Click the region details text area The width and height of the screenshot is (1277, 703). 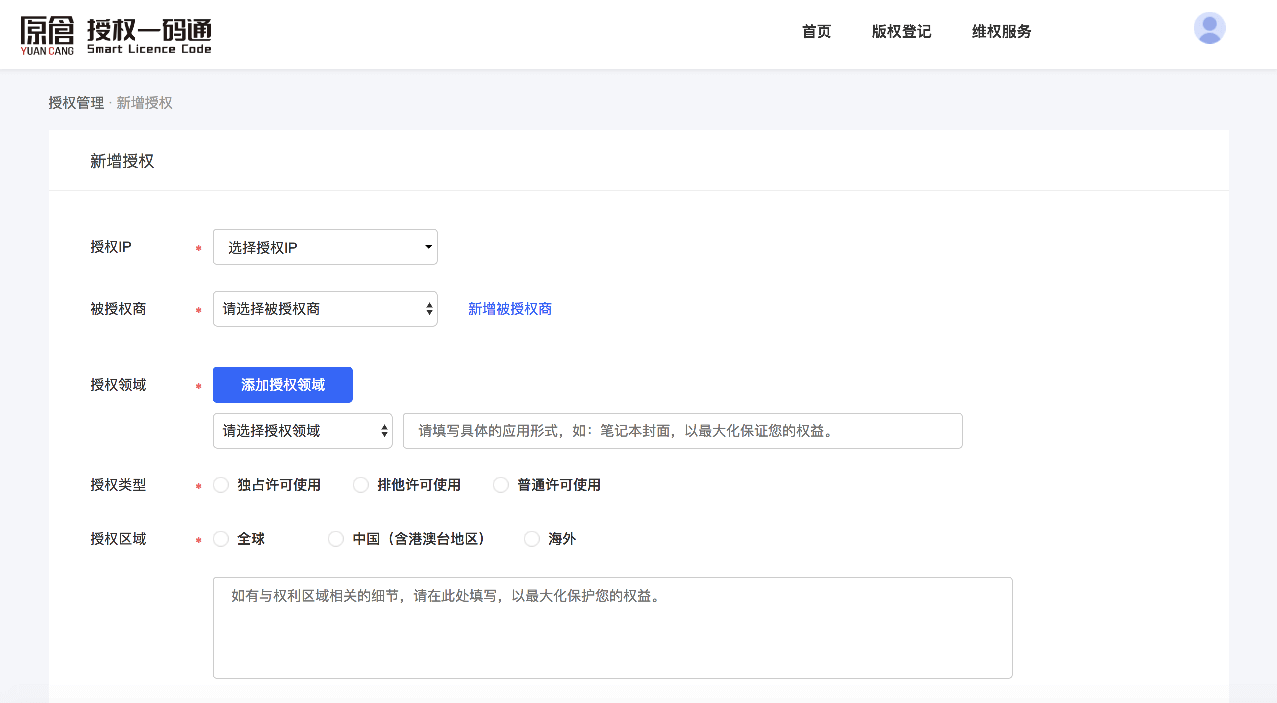(x=612, y=628)
